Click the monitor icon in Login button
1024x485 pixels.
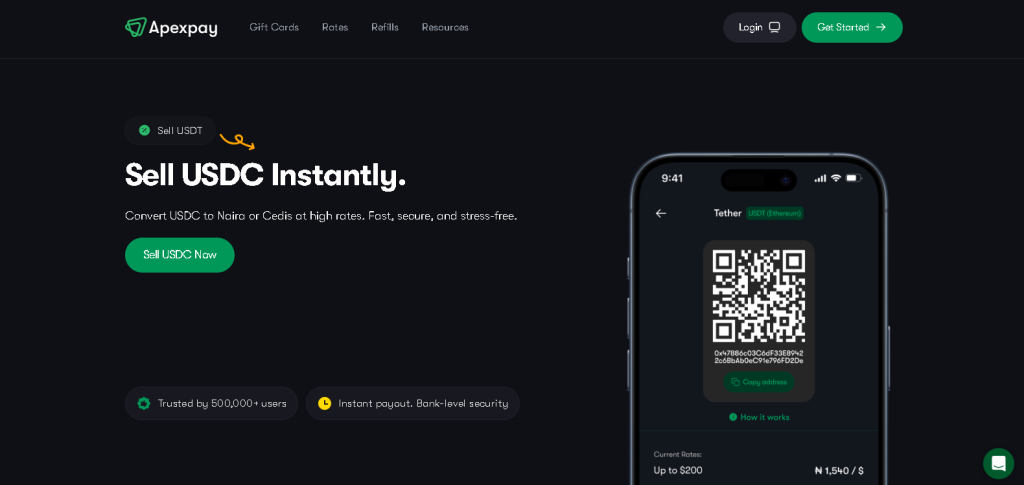[x=774, y=27]
